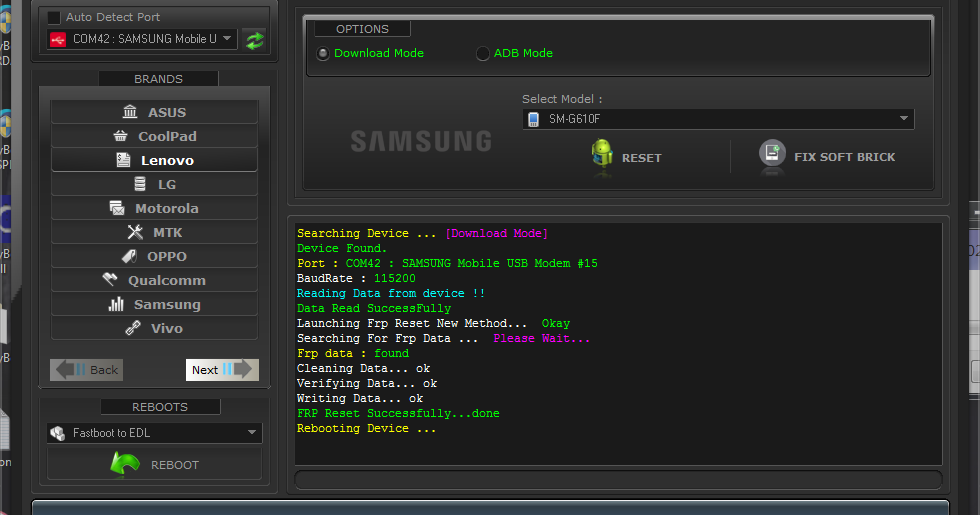980x515 pixels.
Task: Click the 'Select Model :' label
Action: (x=562, y=99)
